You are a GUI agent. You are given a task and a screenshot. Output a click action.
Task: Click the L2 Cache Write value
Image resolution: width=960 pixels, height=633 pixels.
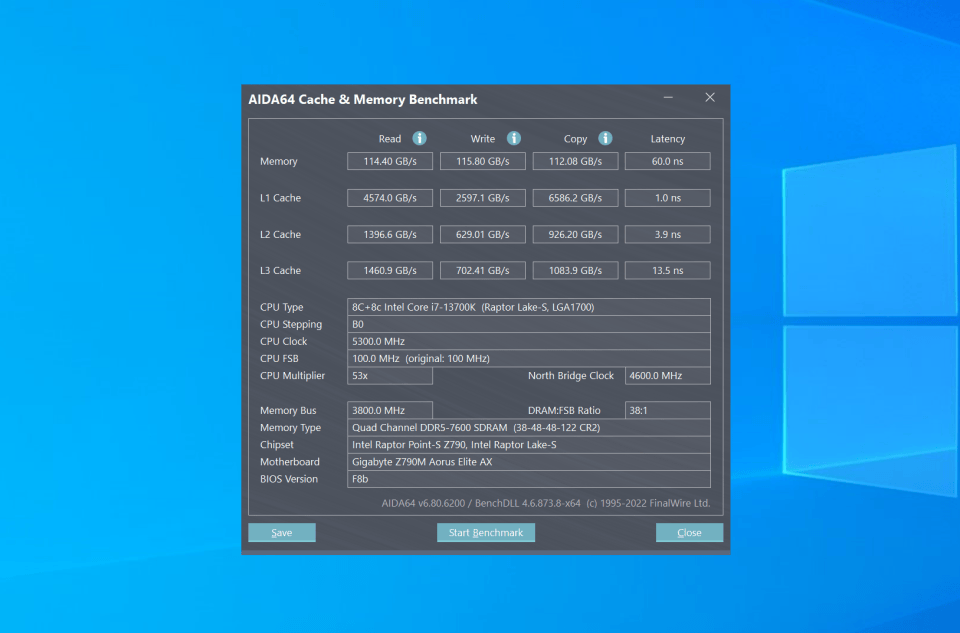coord(482,234)
